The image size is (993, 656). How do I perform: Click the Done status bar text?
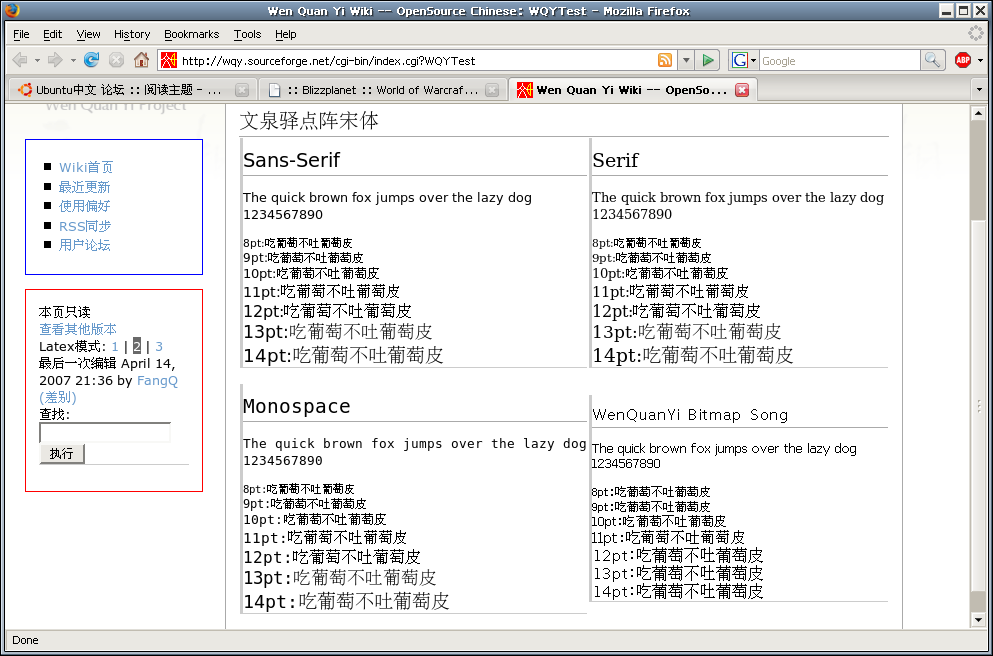[x=25, y=640]
